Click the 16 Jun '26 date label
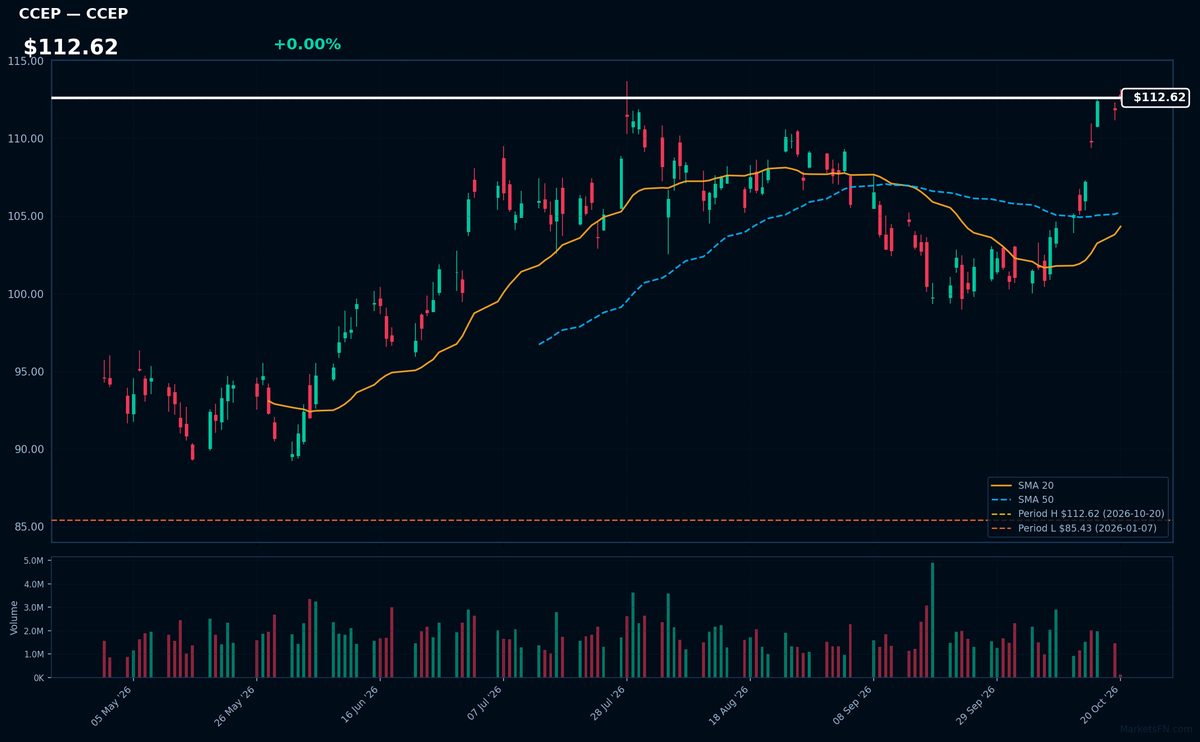Image resolution: width=1200 pixels, height=742 pixels. pyautogui.click(x=359, y=705)
